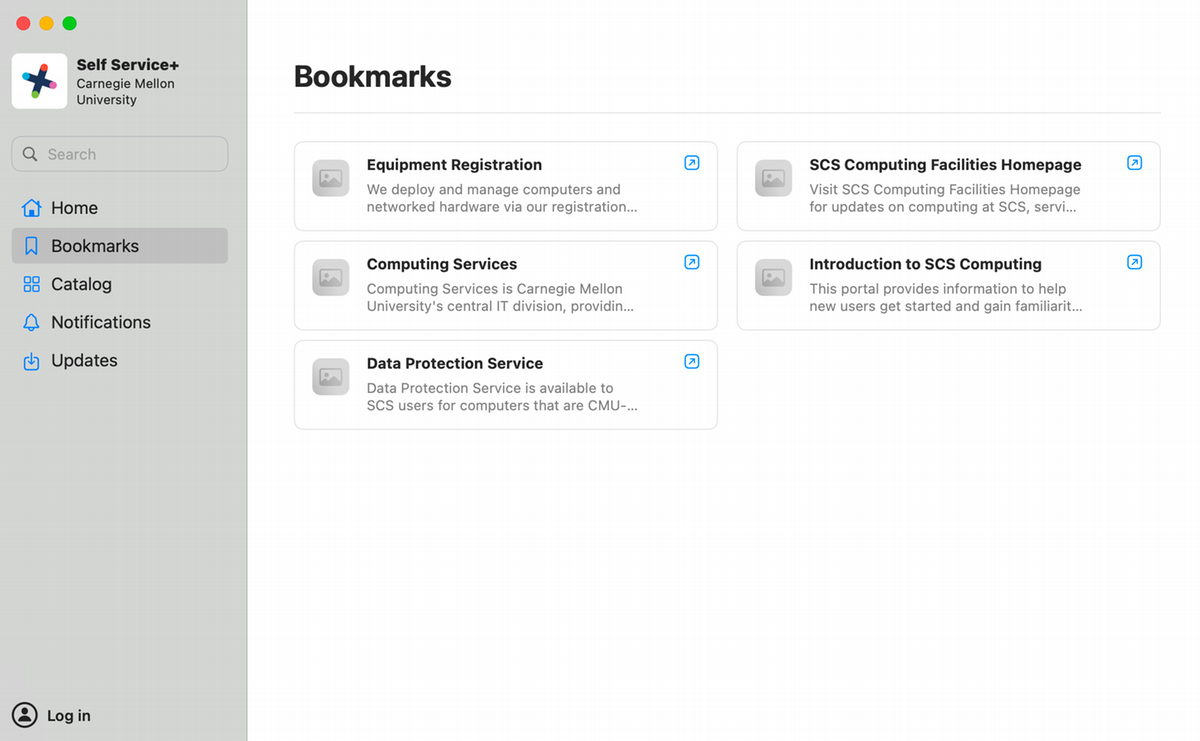Select Bookmarks in the sidebar

[120, 246]
